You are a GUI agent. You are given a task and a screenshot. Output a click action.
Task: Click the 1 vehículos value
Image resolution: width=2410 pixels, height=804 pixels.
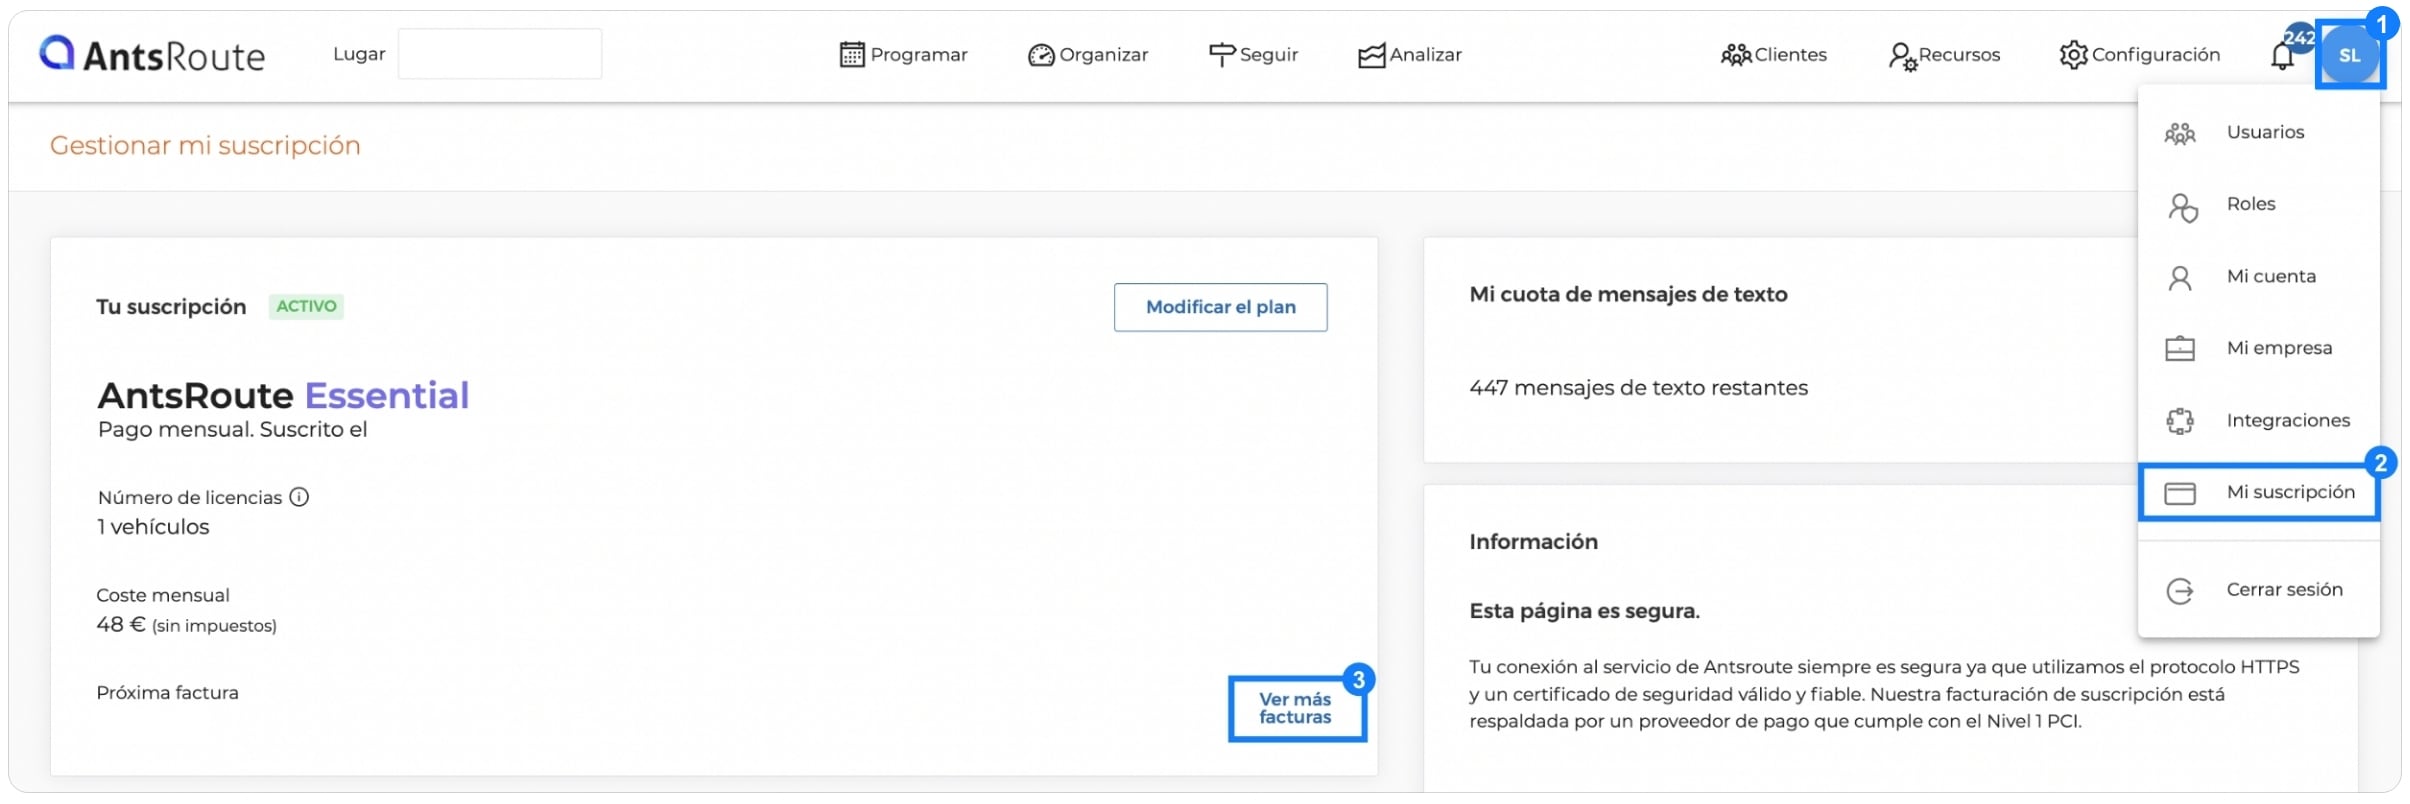(x=153, y=527)
